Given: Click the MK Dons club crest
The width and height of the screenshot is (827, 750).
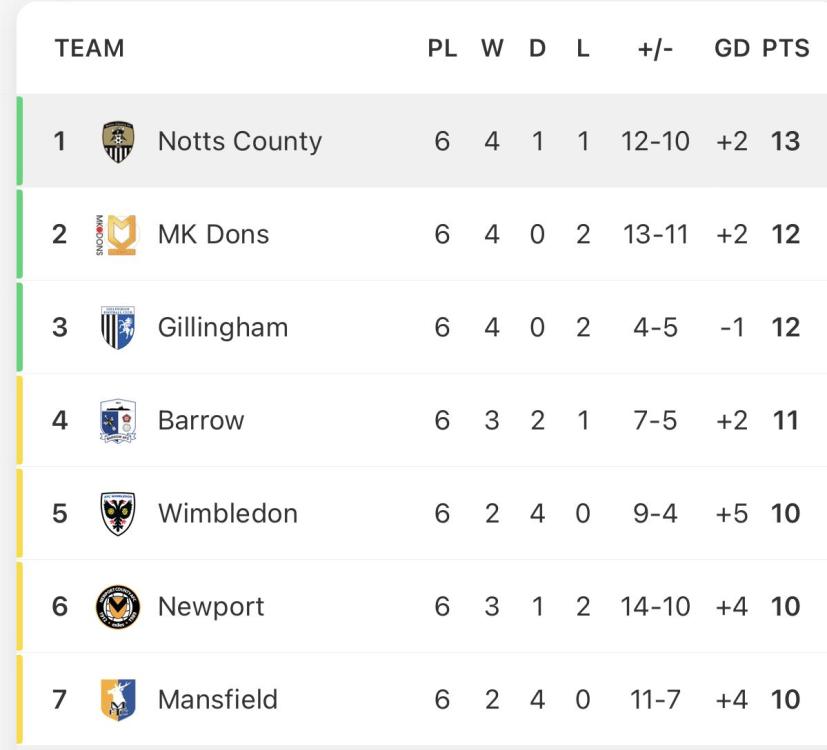Looking at the screenshot, I should (x=117, y=234).
